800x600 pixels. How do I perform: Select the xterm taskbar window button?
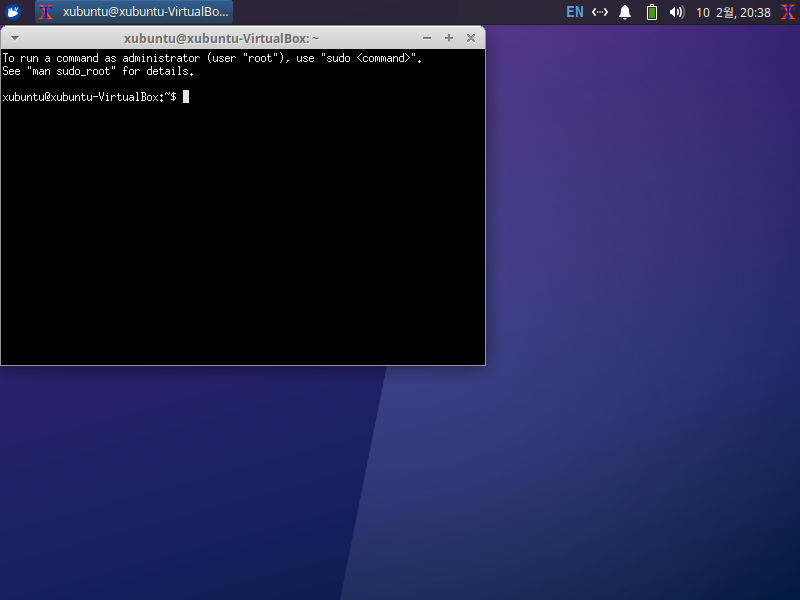pos(134,12)
